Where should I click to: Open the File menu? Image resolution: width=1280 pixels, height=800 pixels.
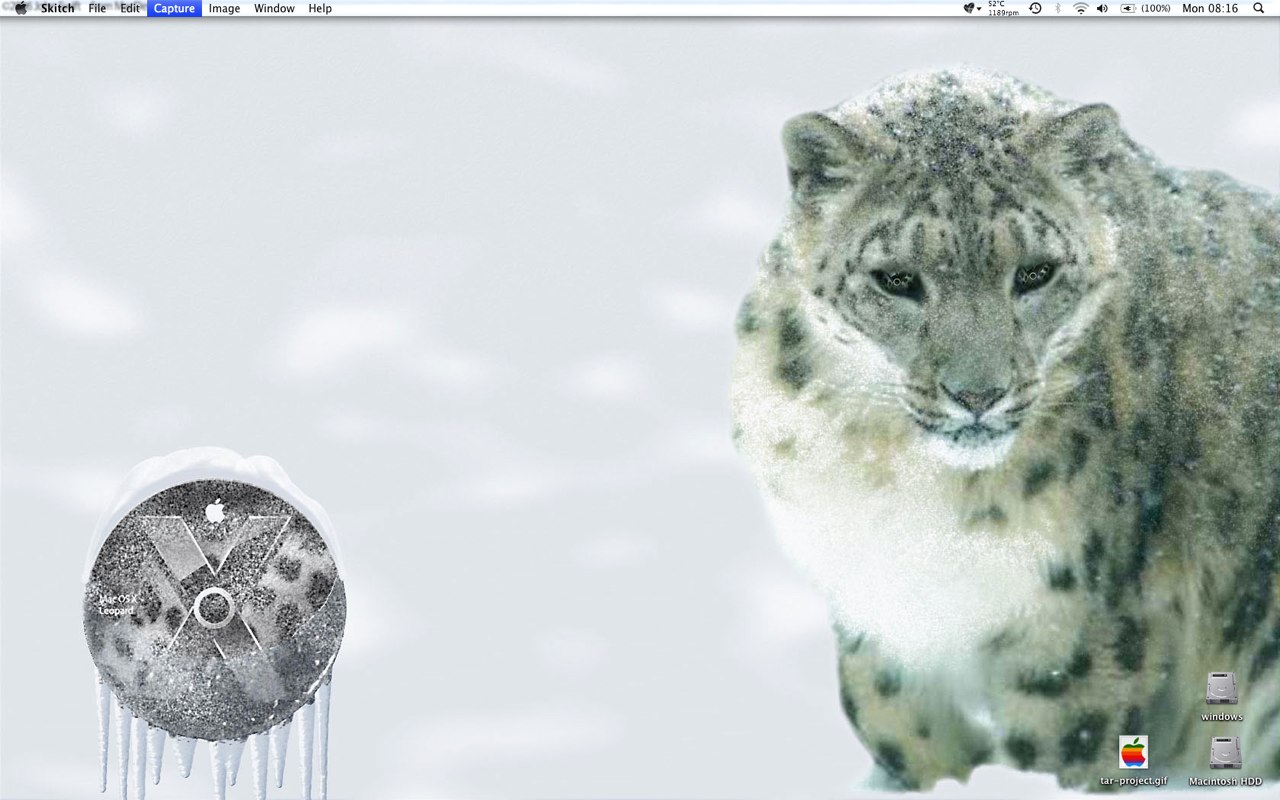coord(97,8)
